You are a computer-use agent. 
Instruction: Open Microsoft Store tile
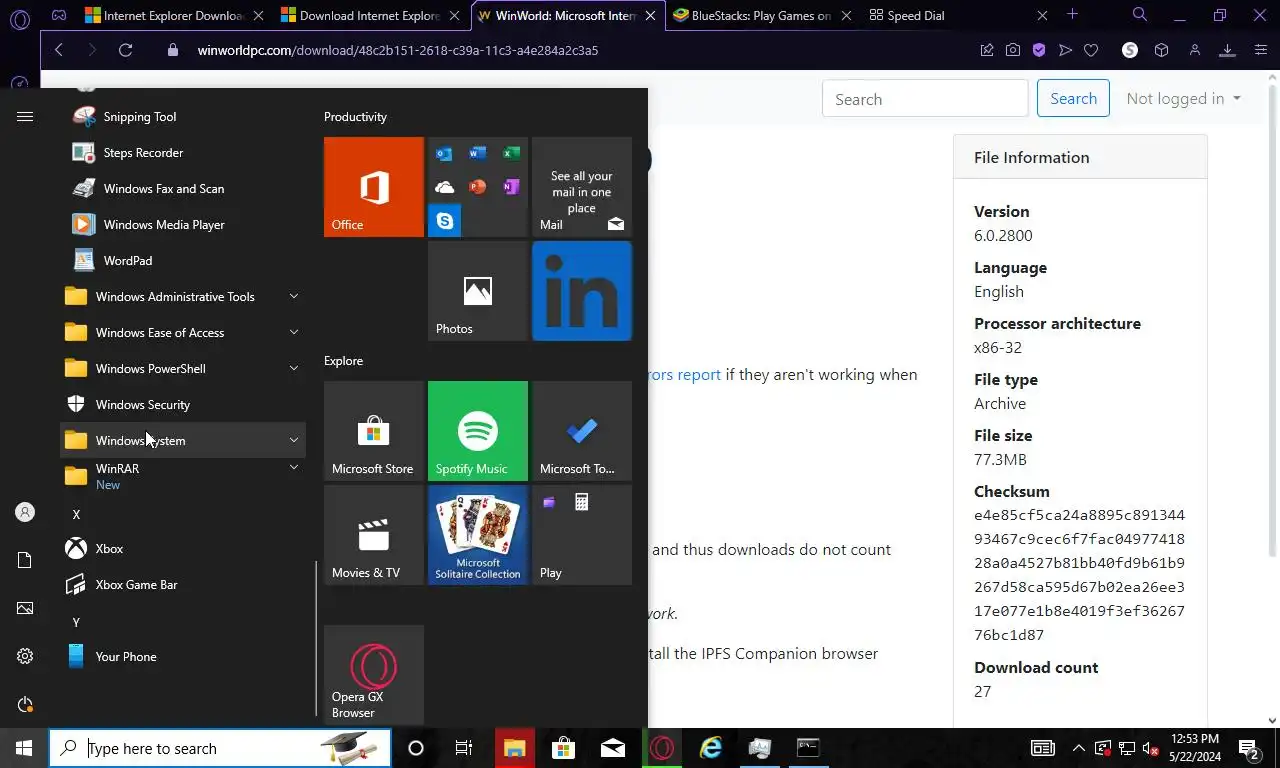tap(374, 431)
